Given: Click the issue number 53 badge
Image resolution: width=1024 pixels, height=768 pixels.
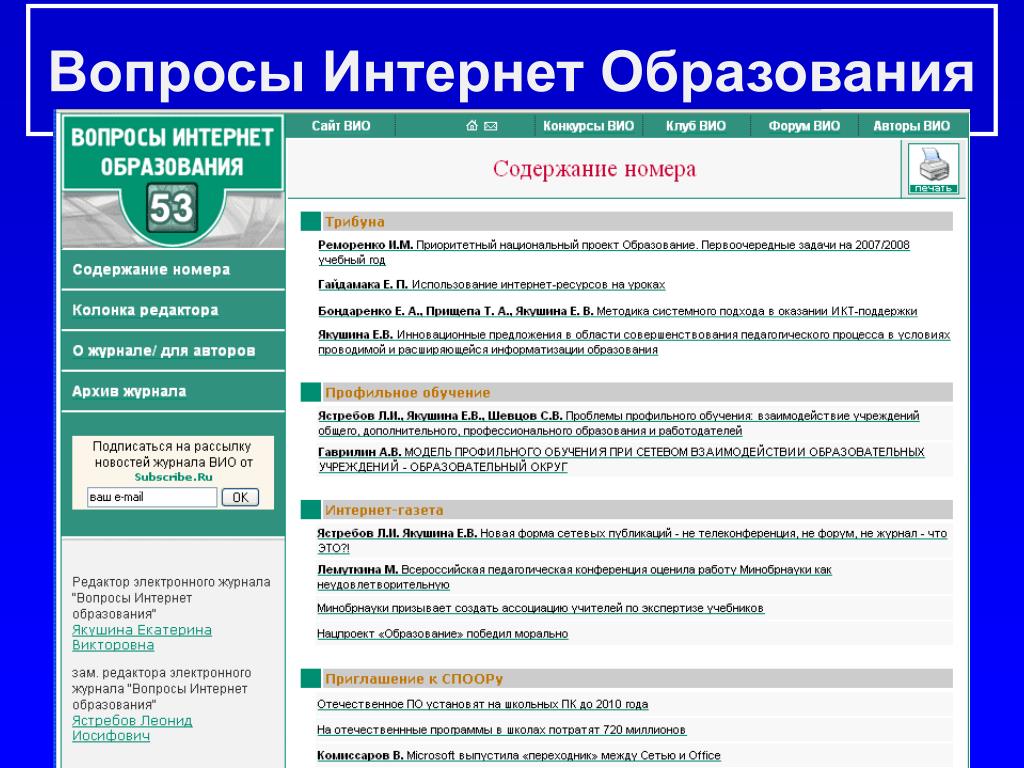Looking at the screenshot, I should click(171, 208).
